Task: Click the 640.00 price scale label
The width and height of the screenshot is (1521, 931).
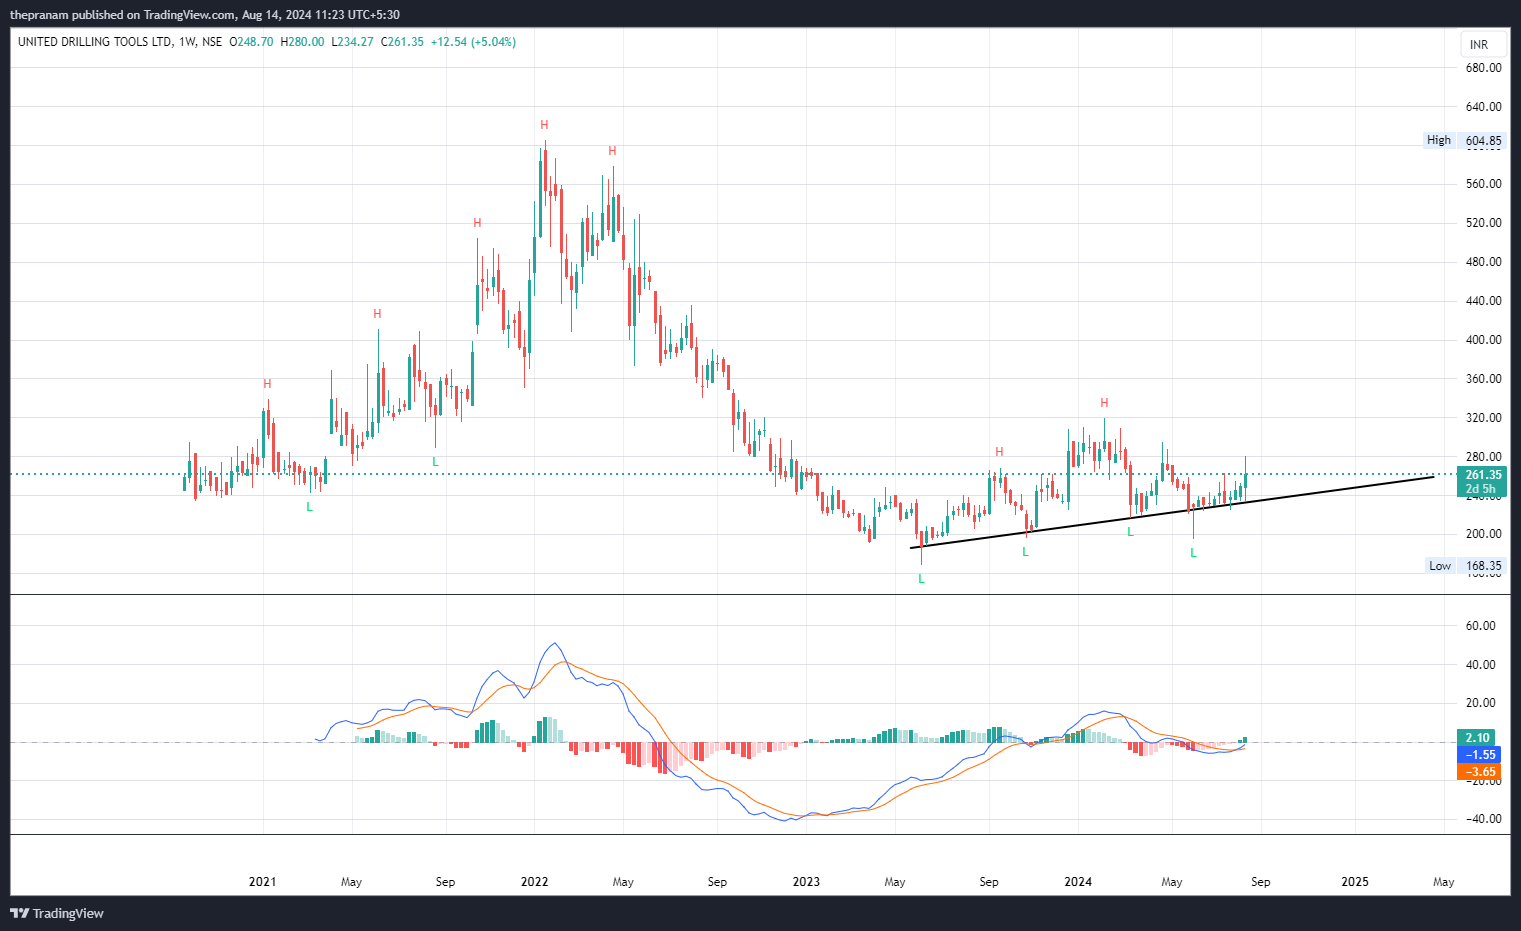Action: tap(1483, 107)
